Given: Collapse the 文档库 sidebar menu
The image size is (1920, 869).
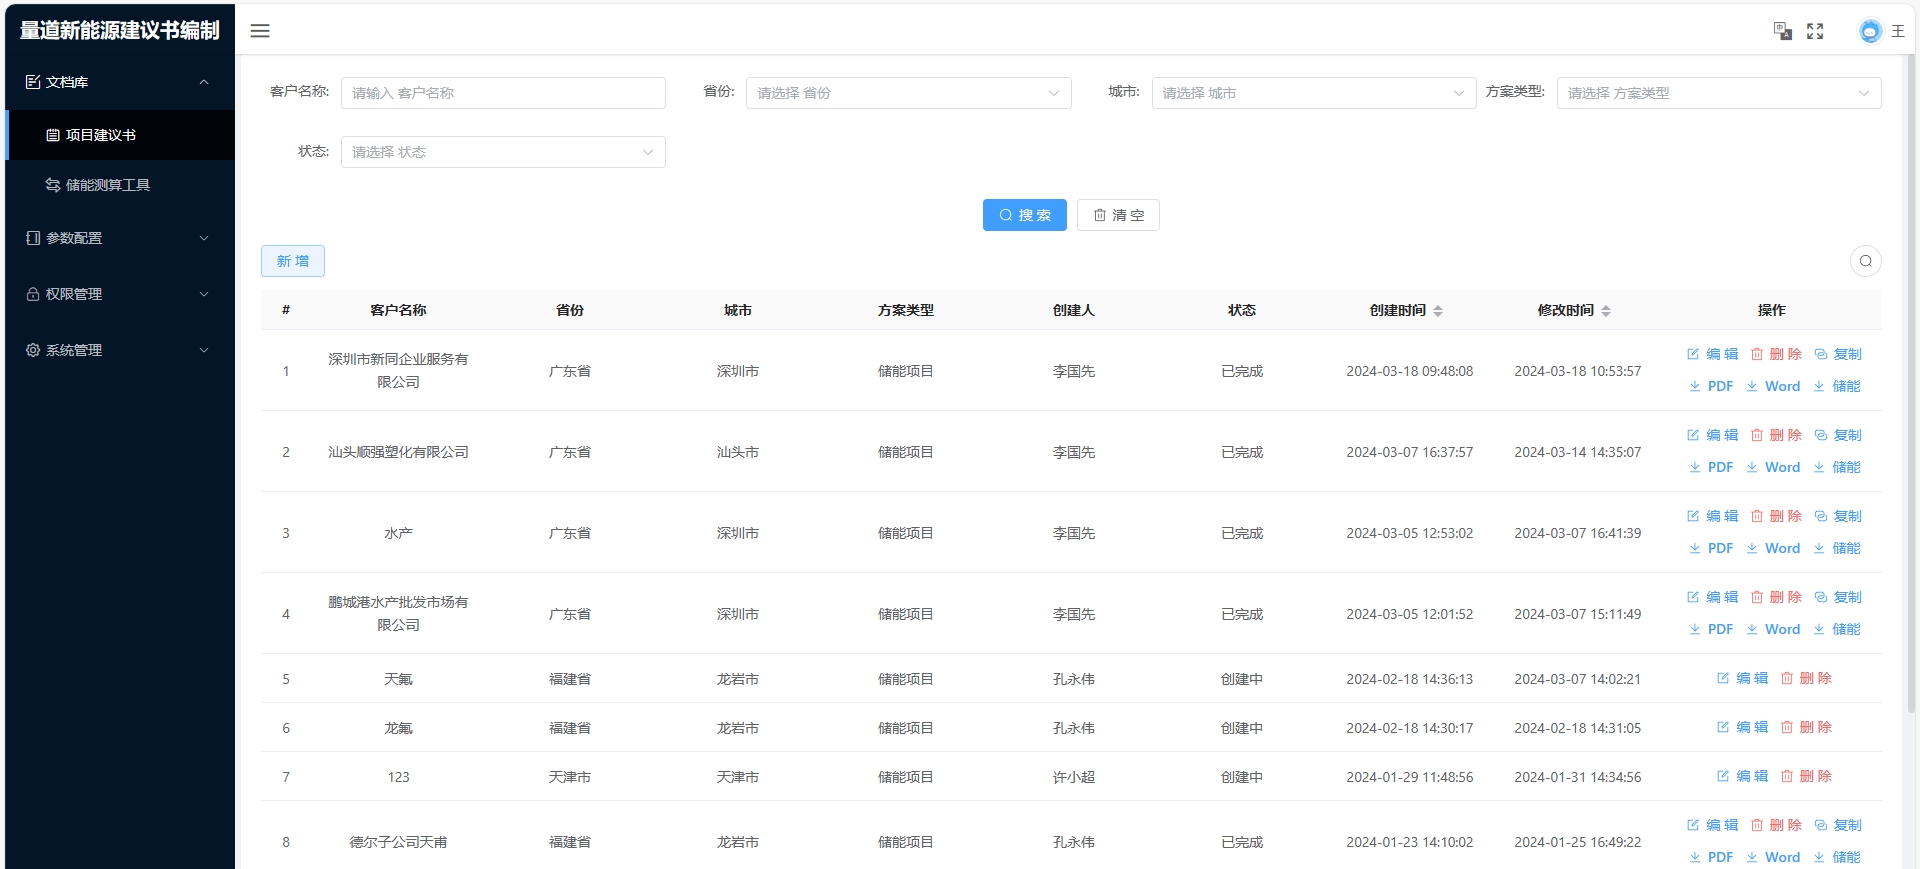Looking at the screenshot, I should [120, 82].
